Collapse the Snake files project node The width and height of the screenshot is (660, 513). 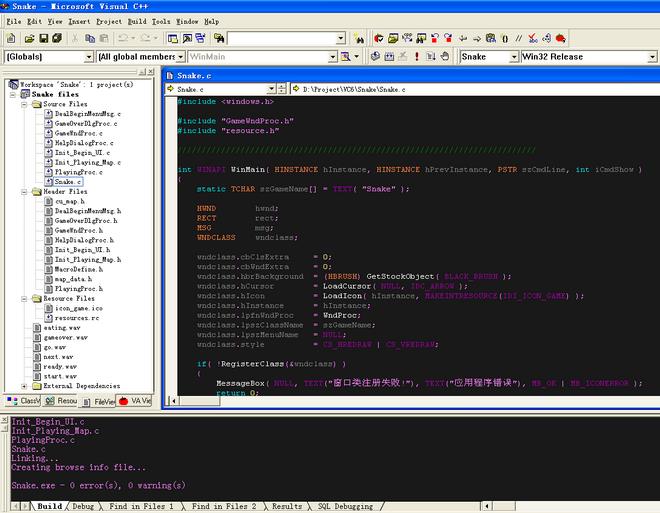[13, 94]
